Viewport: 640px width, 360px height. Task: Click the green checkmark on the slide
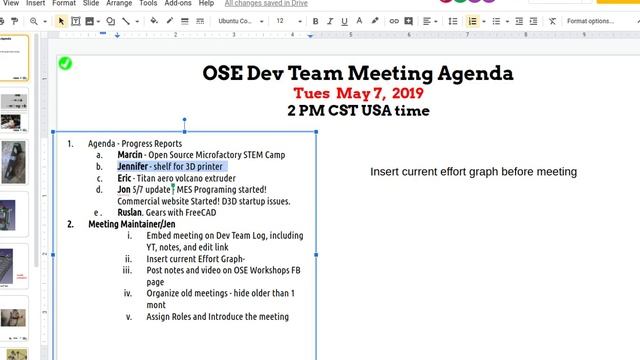[65, 63]
